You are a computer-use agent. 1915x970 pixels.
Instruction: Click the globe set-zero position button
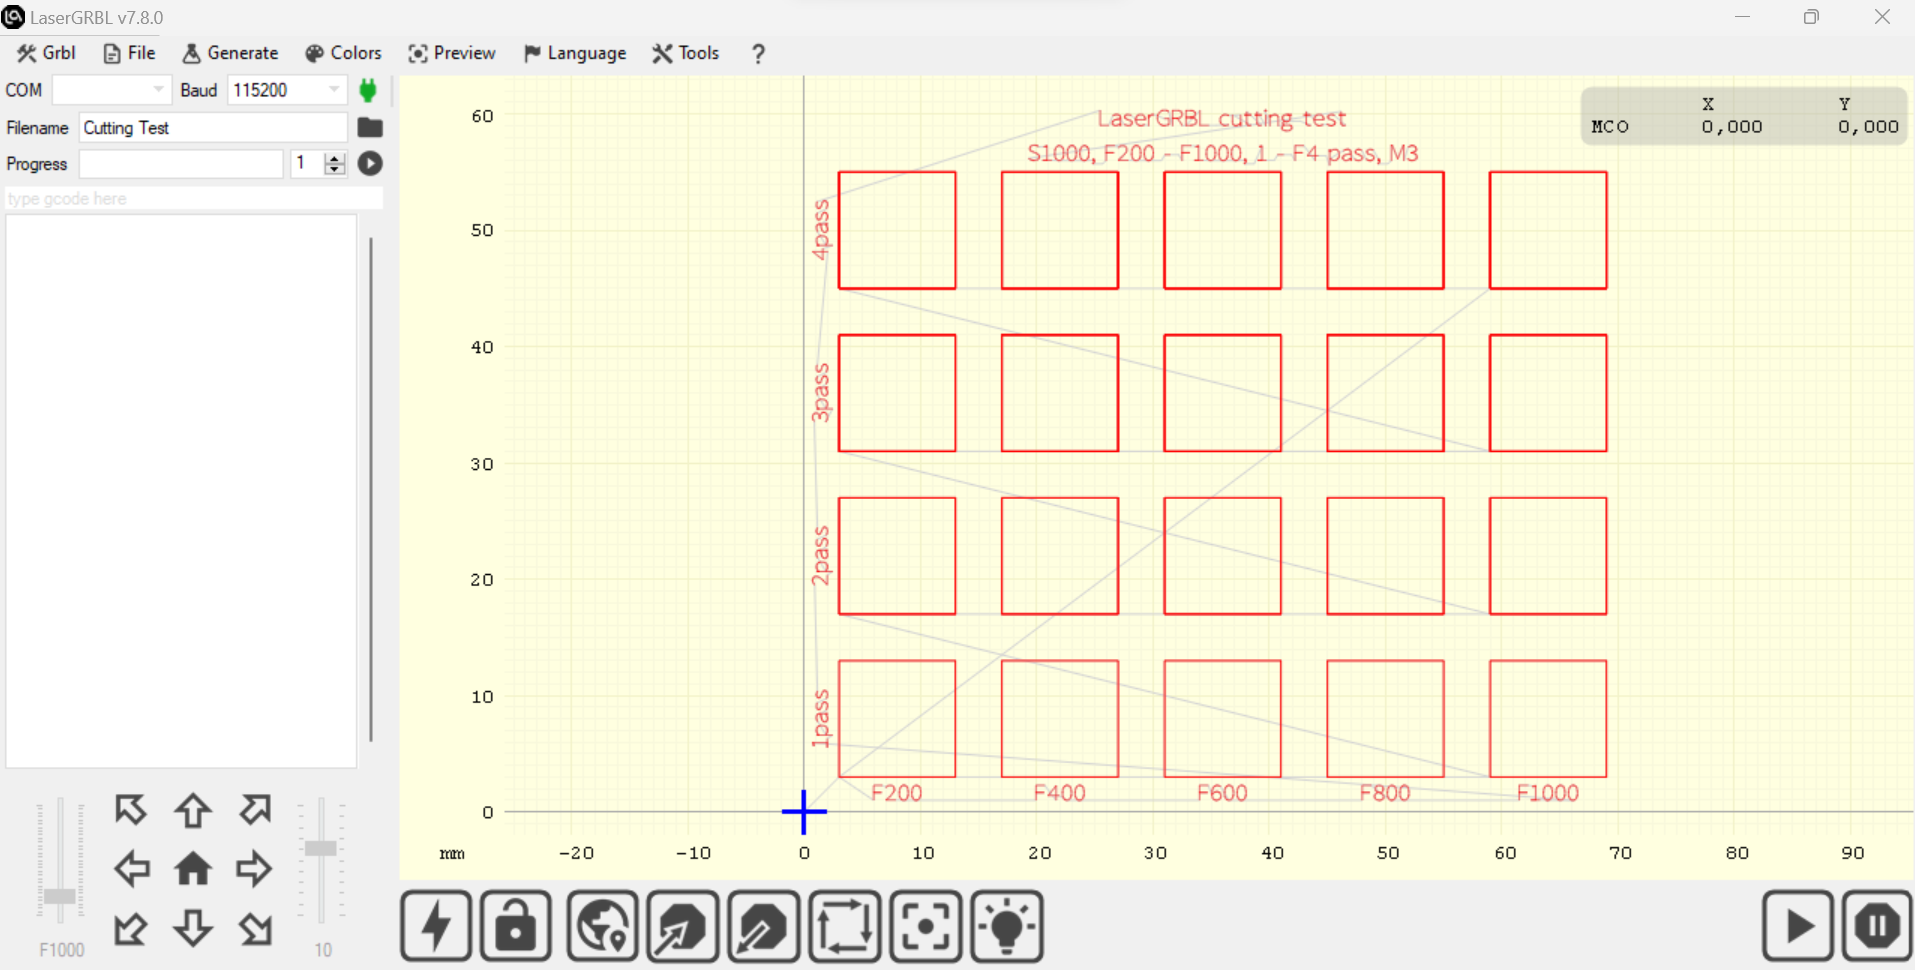(x=602, y=926)
